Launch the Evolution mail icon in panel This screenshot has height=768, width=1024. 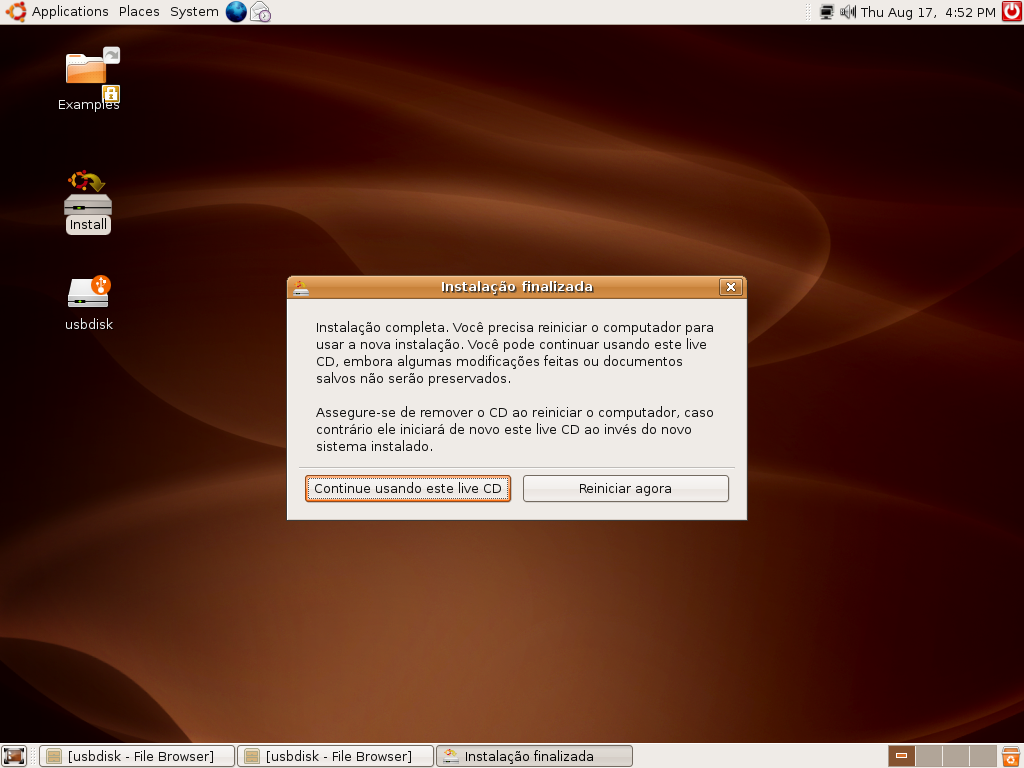pos(261,12)
